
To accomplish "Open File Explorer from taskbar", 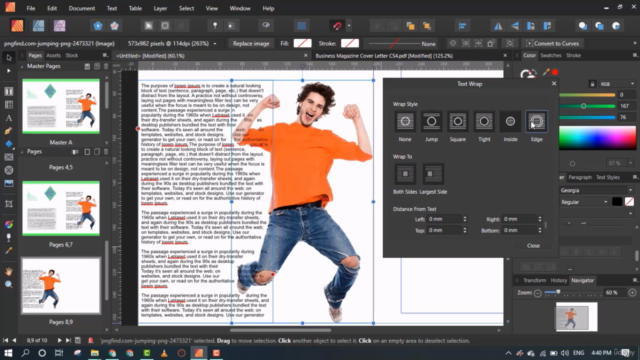I will pos(95,353).
